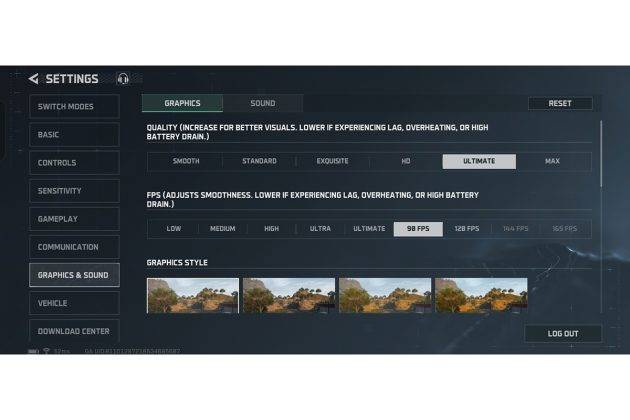The width and height of the screenshot is (630, 420).
Task: Click the back arrow beside Settings
Action: coord(34,79)
